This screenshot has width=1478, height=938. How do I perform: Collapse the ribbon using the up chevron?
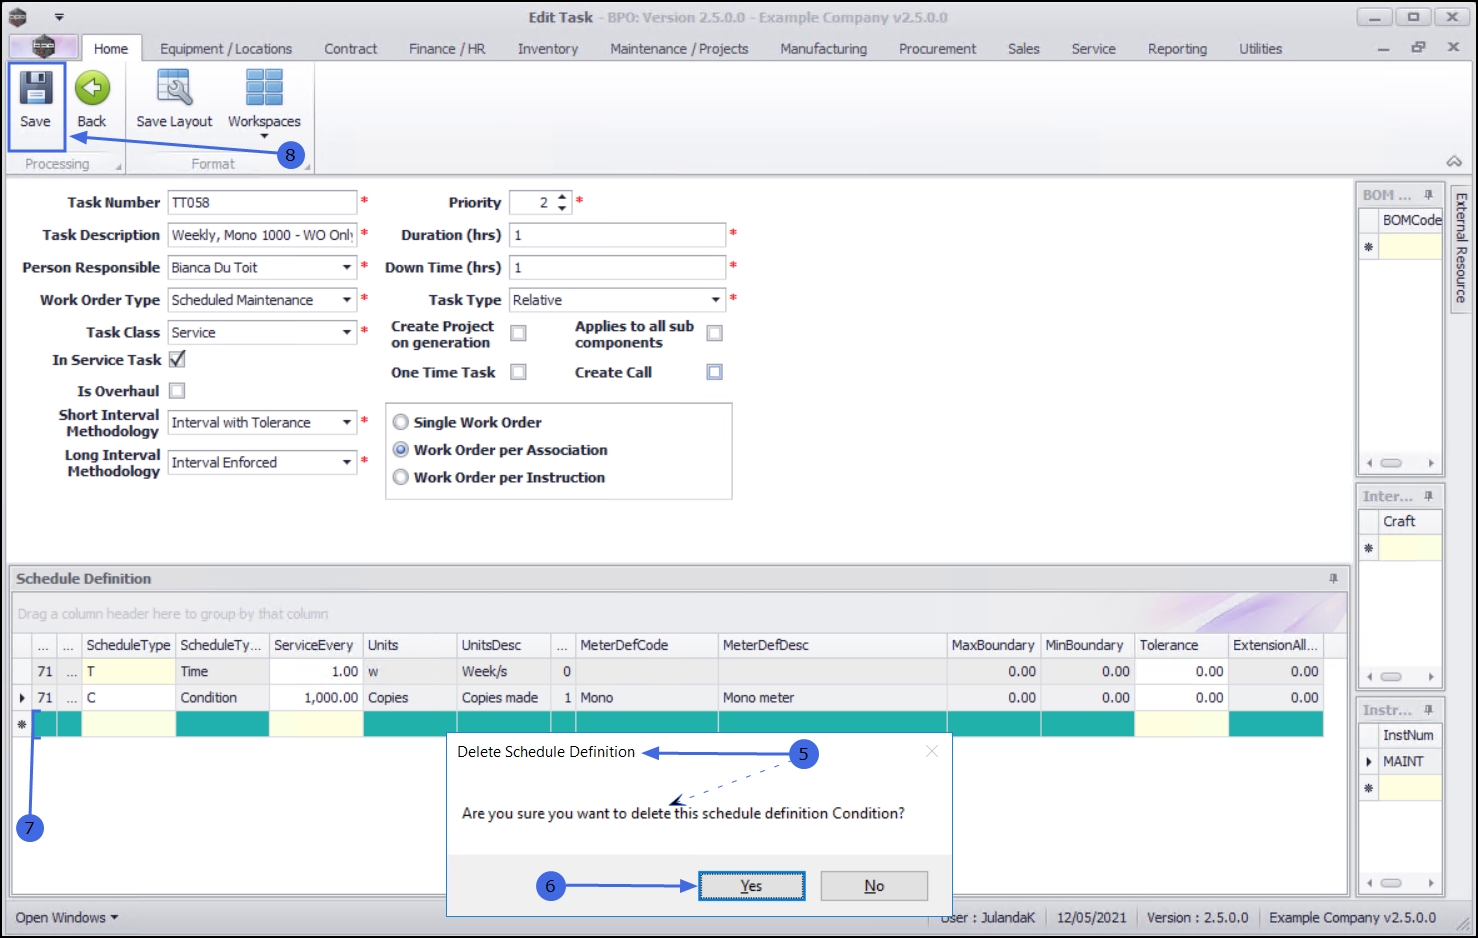pos(1454,161)
